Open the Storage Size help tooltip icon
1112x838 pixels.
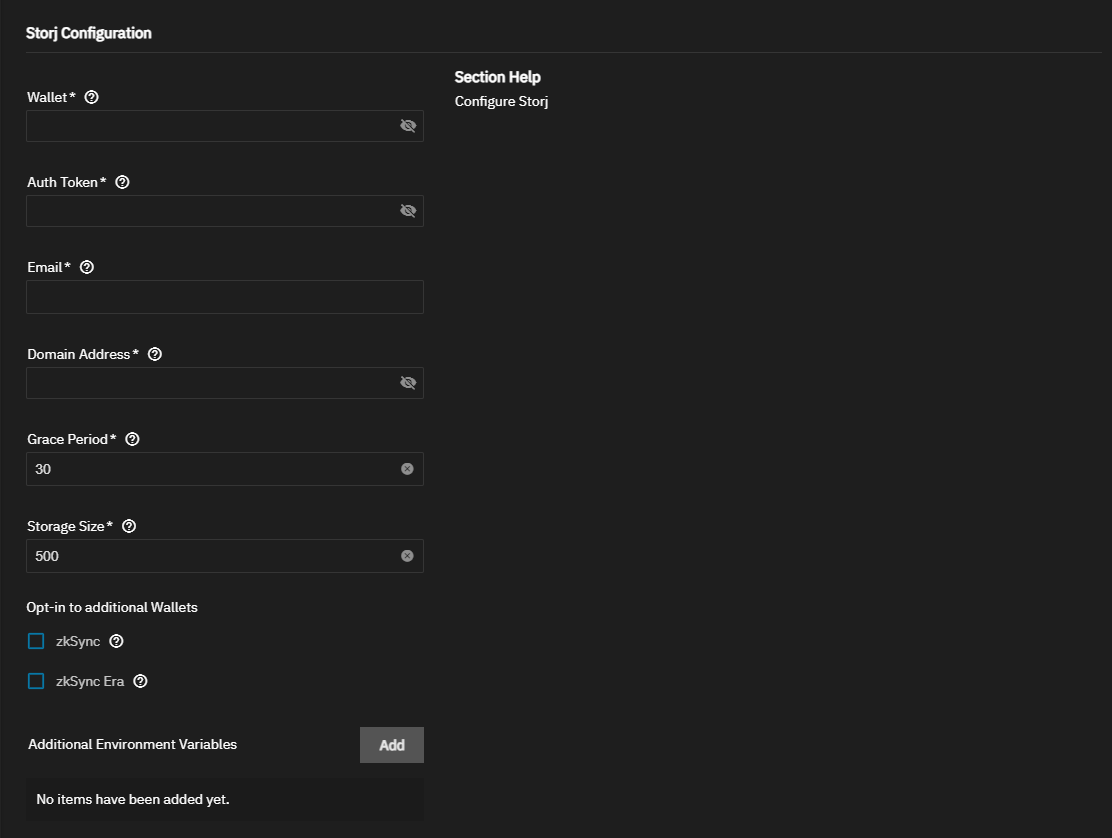pyautogui.click(x=129, y=526)
